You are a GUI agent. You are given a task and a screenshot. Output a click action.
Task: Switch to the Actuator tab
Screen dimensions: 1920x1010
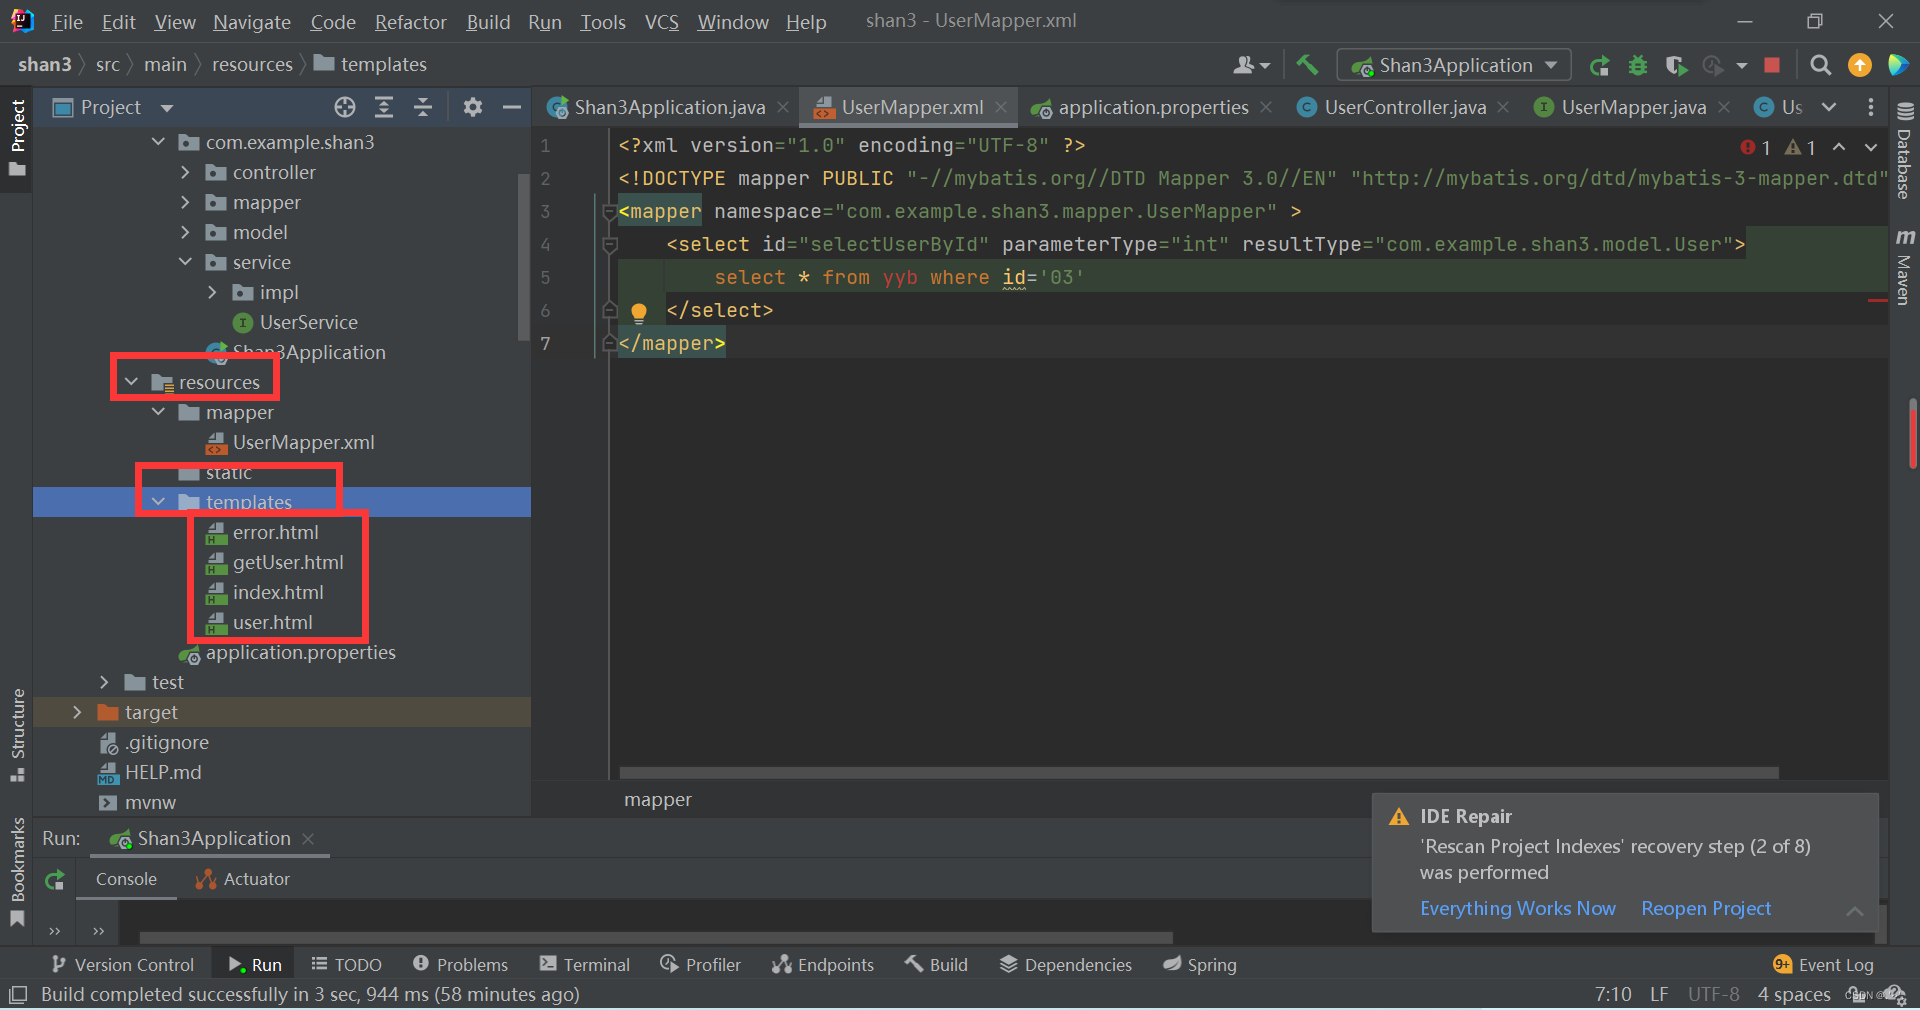point(243,880)
